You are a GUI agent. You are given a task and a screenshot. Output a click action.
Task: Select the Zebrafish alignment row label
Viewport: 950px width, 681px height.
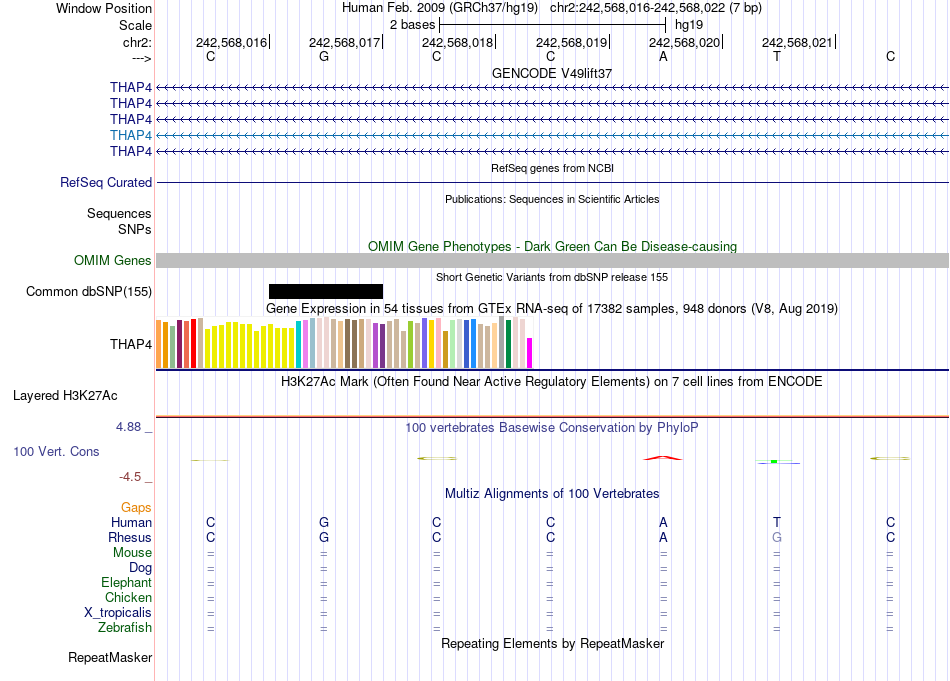pos(125,628)
